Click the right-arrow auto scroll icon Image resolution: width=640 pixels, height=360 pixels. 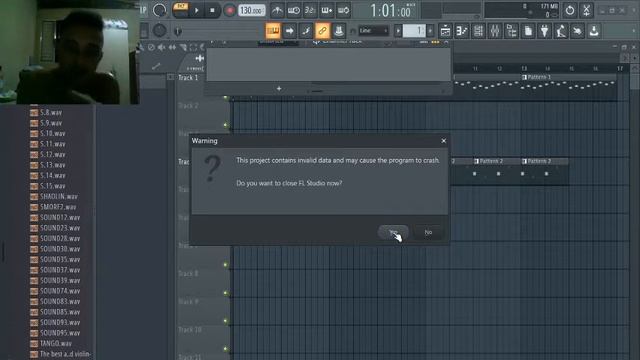(289, 31)
